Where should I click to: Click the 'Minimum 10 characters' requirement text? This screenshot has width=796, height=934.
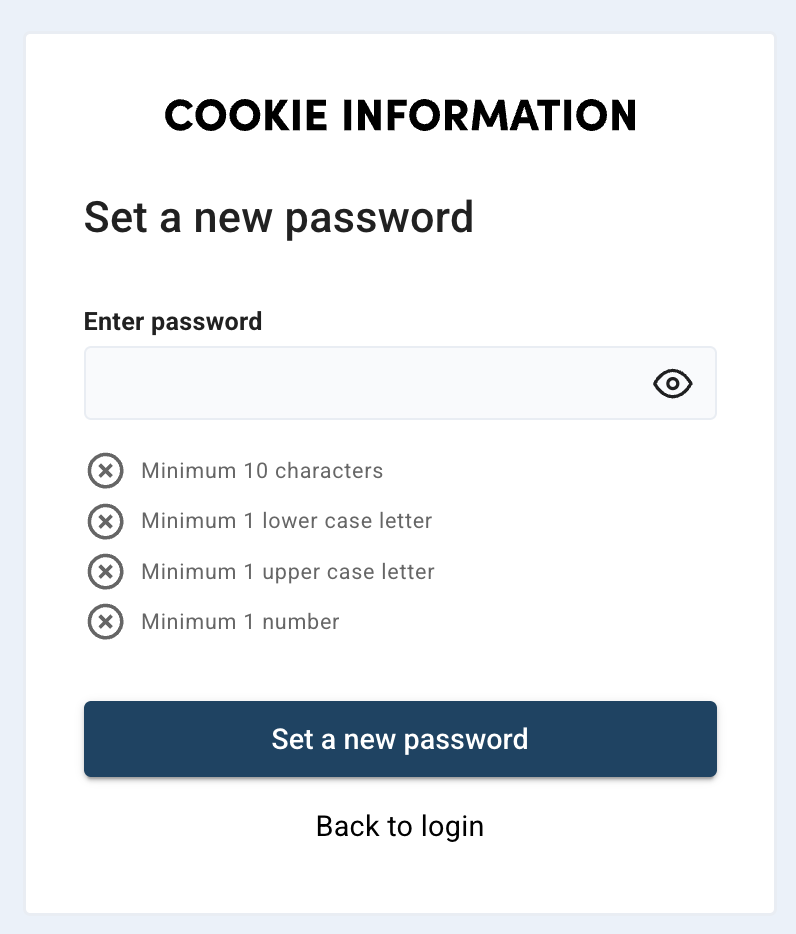click(x=262, y=471)
